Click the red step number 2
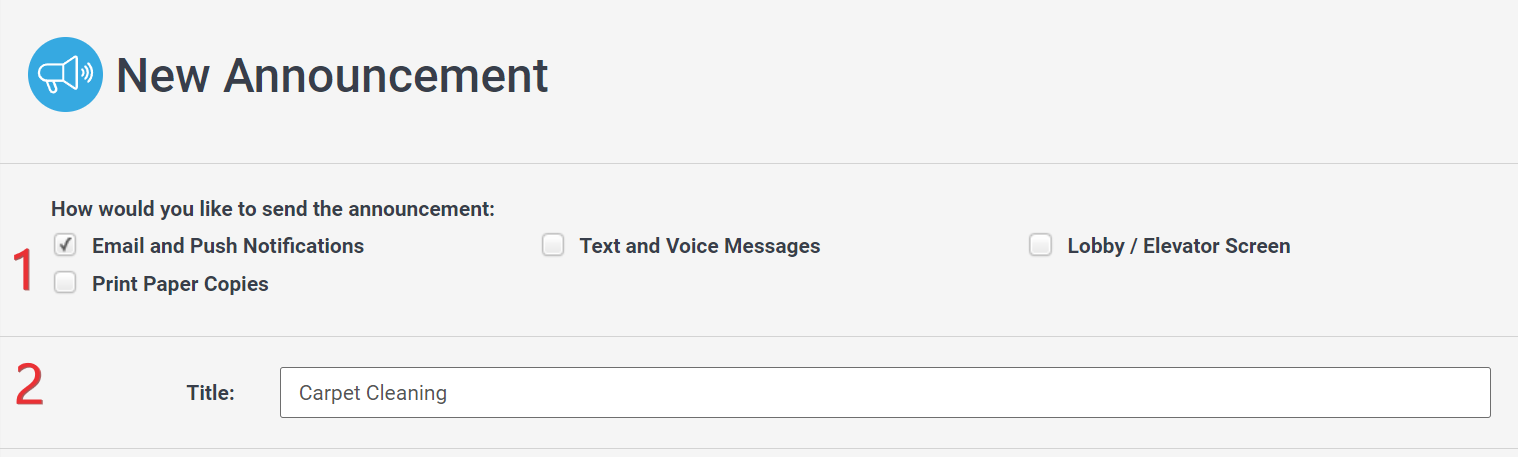The width and height of the screenshot is (1518, 457). tap(29, 387)
